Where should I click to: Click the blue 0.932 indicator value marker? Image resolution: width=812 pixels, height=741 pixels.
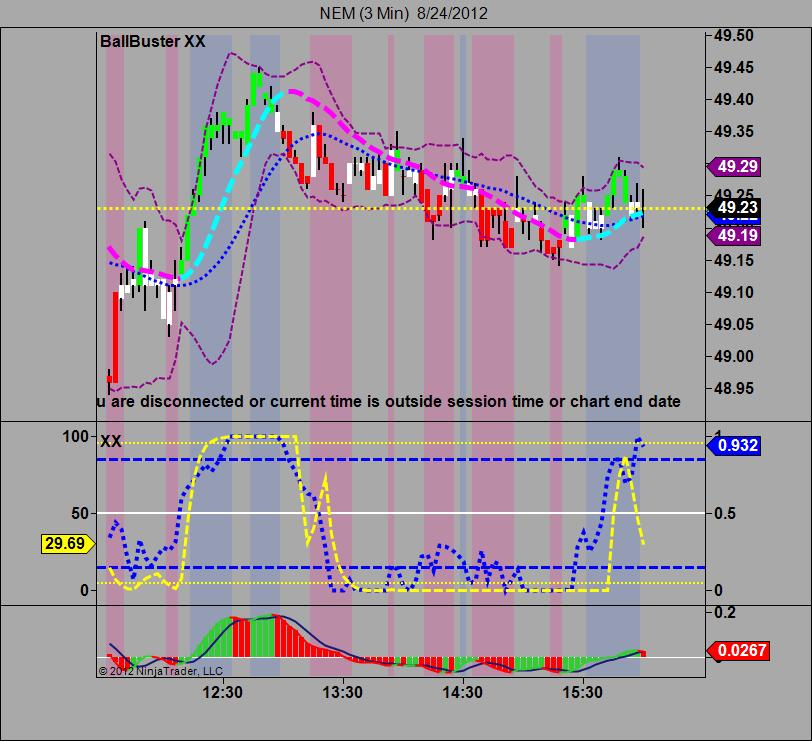[x=734, y=445]
